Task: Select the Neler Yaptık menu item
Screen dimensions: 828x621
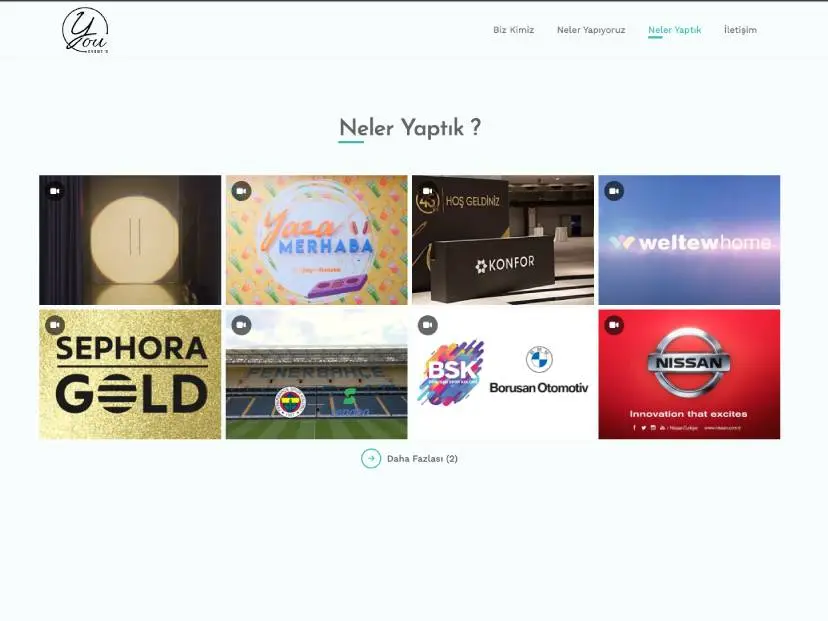Action: pyautogui.click(x=674, y=30)
